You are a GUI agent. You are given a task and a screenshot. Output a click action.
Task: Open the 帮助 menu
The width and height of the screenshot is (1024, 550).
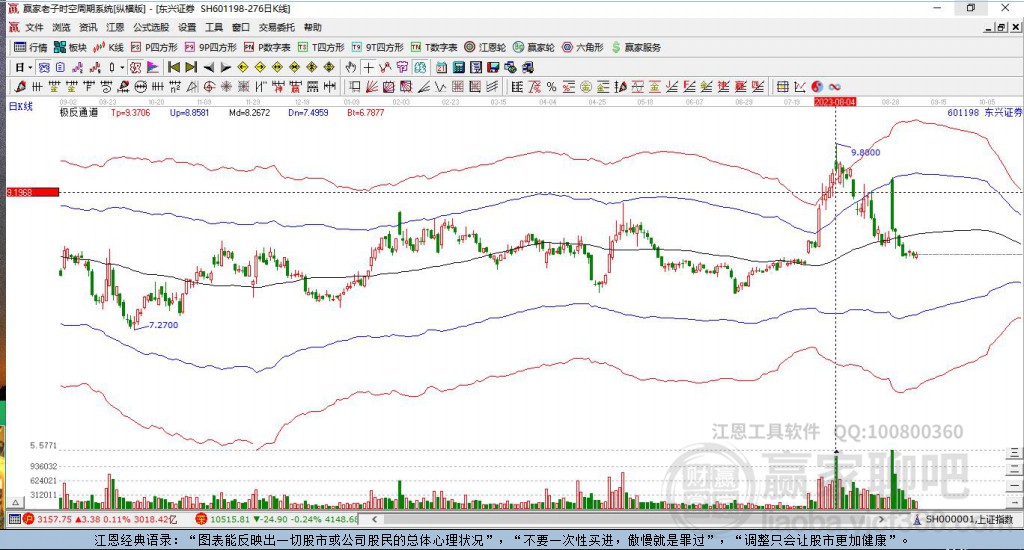(x=312, y=27)
